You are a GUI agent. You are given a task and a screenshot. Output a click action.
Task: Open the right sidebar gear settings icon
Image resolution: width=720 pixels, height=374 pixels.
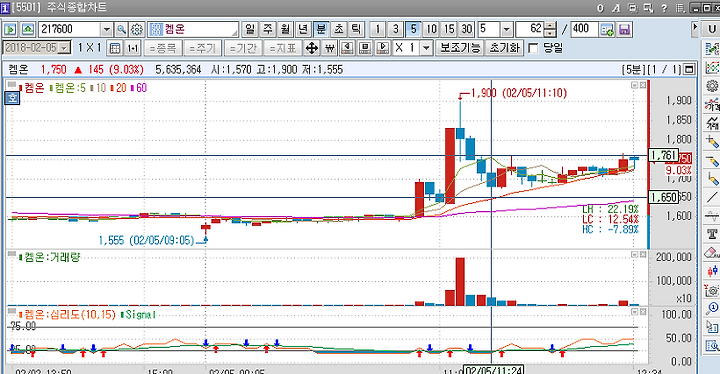[x=712, y=86]
